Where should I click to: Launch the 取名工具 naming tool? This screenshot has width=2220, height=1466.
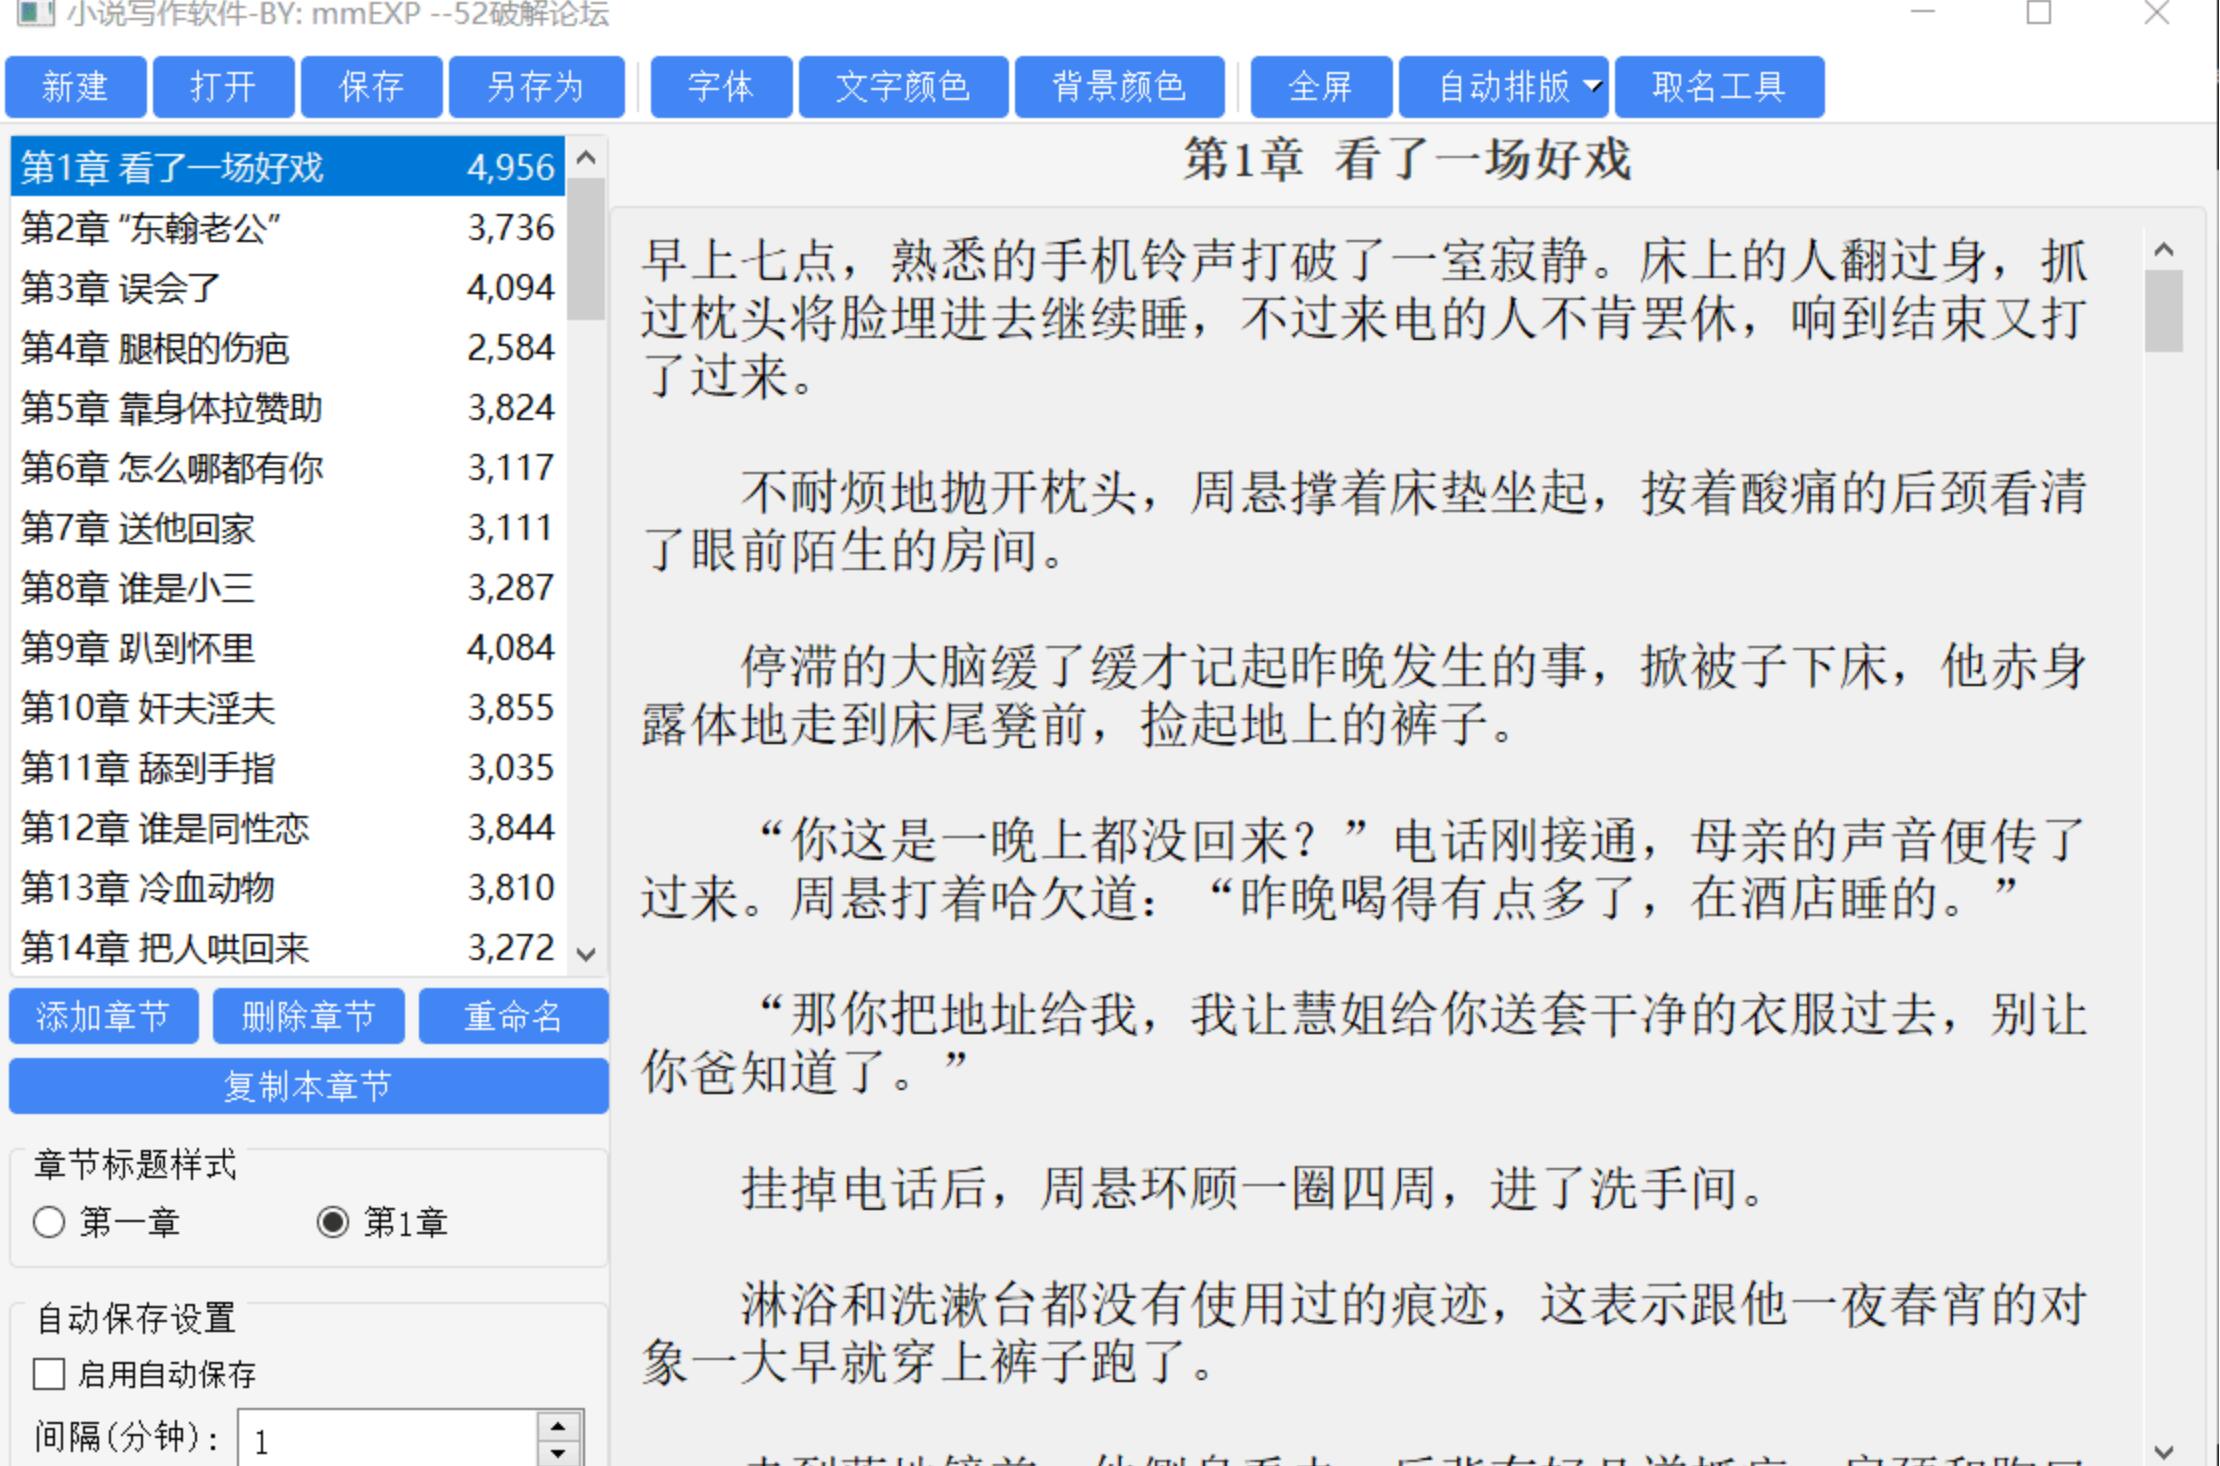click(1718, 87)
